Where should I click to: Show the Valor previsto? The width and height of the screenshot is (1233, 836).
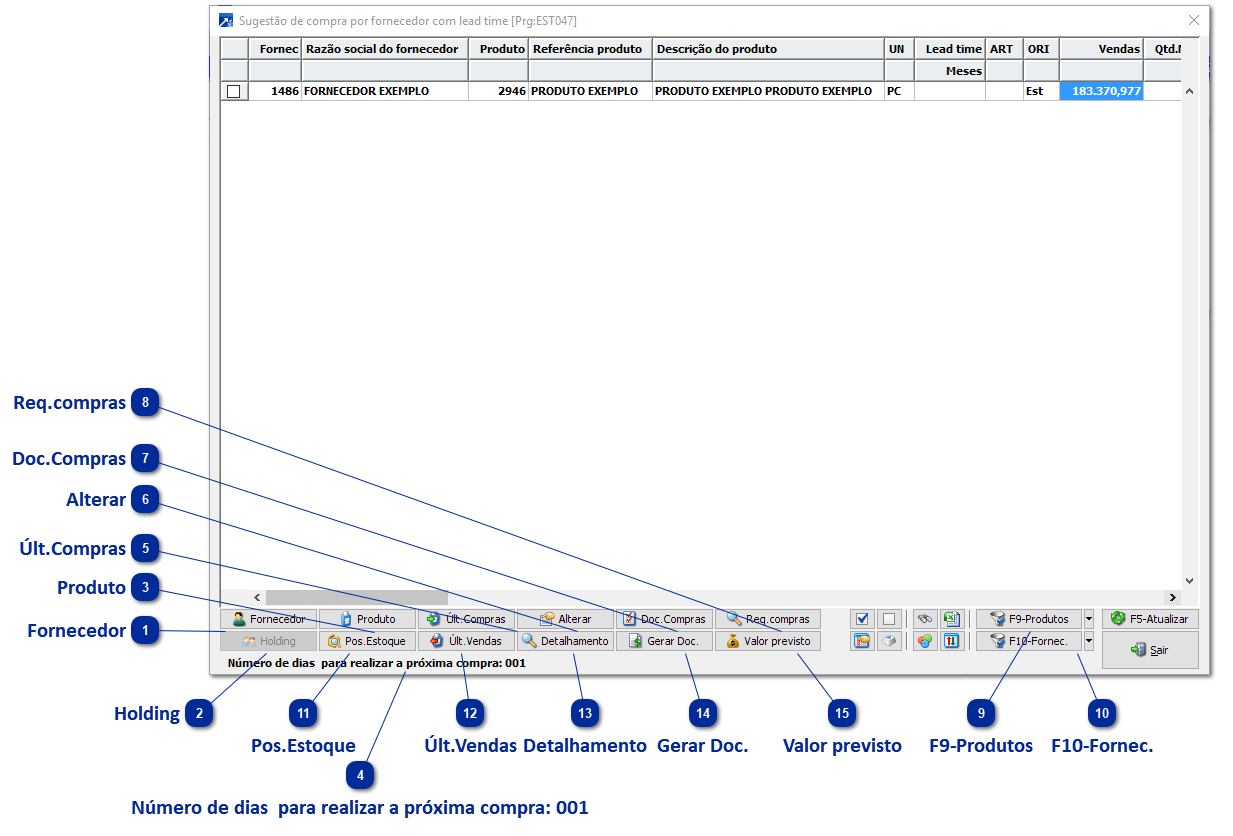pos(768,641)
